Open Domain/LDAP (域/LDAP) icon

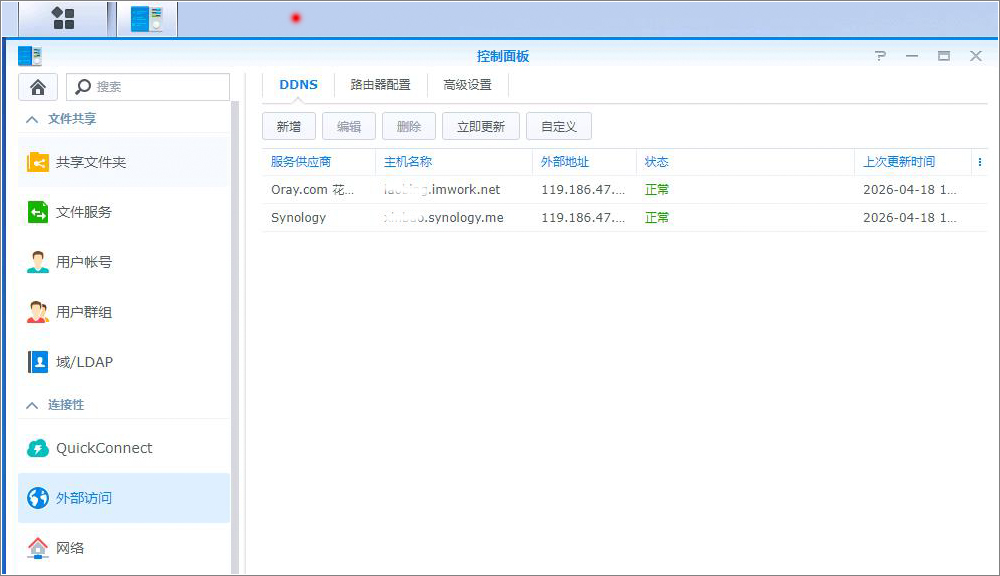pos(38,362)
